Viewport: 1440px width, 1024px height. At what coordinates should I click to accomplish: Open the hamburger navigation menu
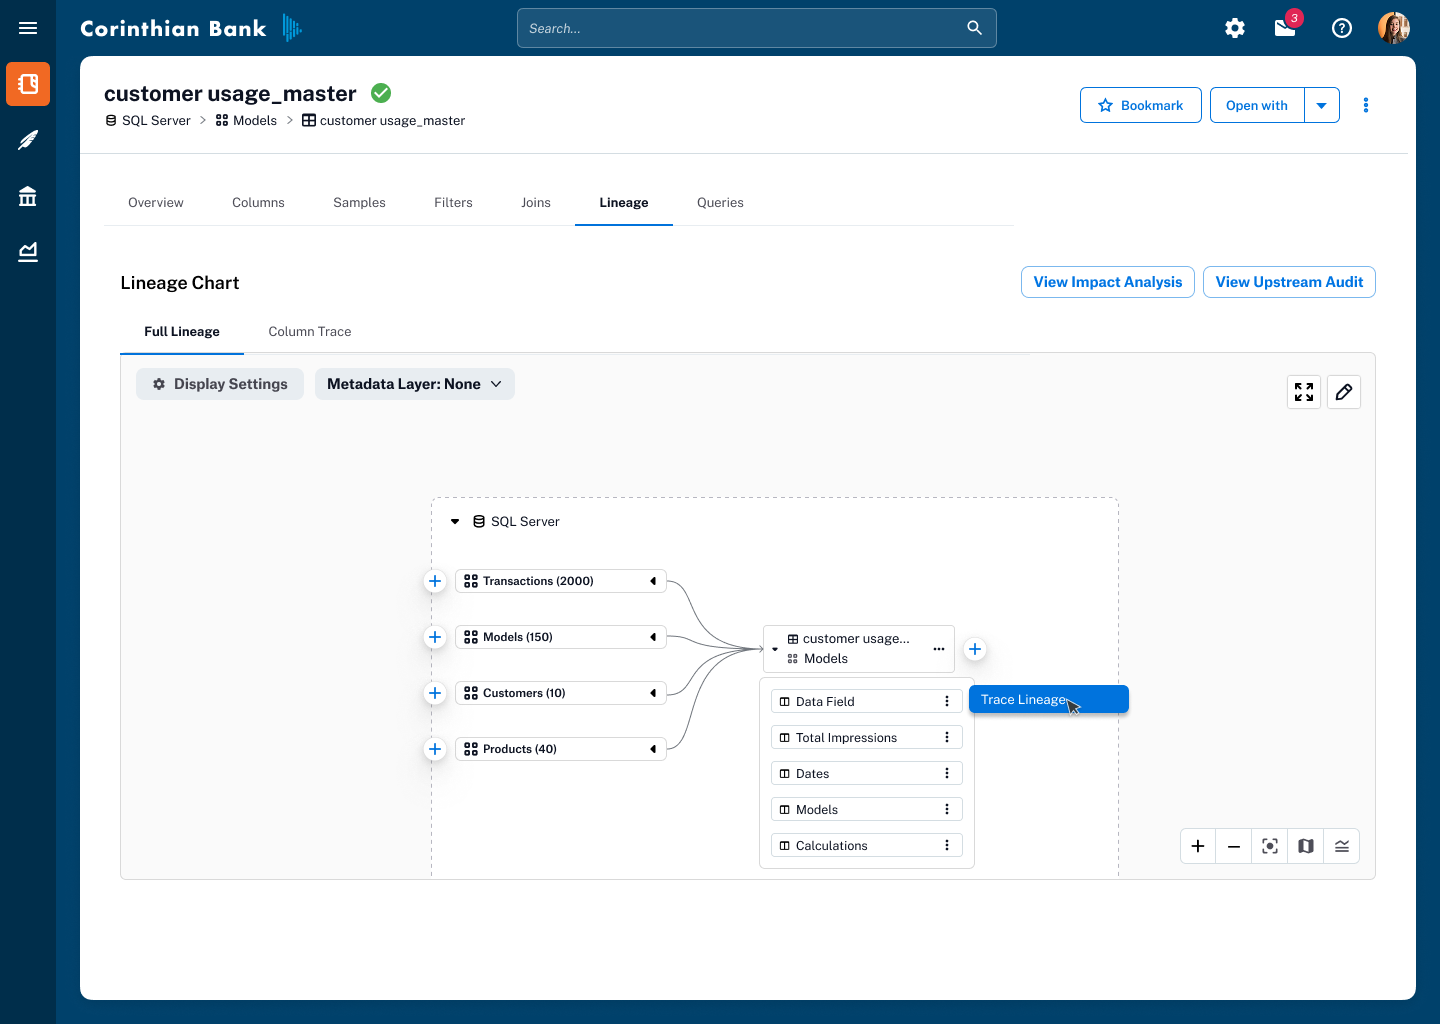[28, 28]
